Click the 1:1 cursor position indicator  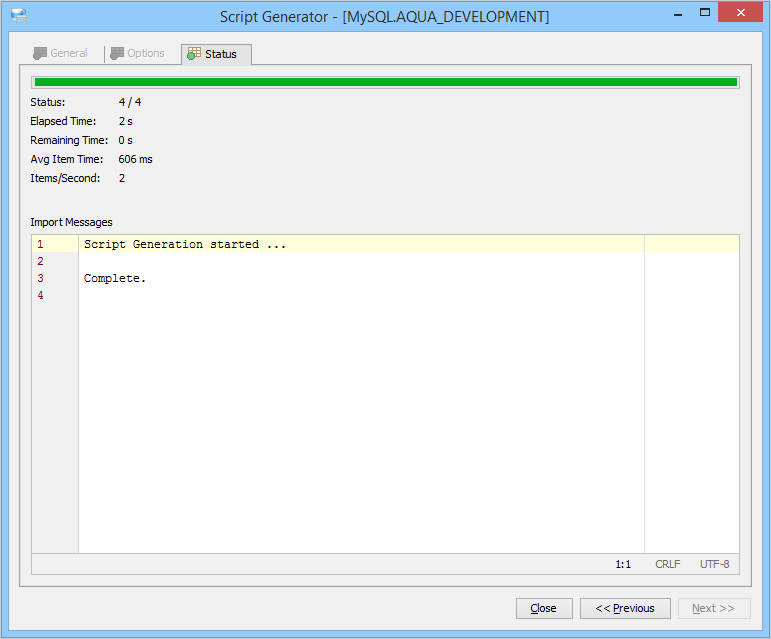click(x=623, y=564)
